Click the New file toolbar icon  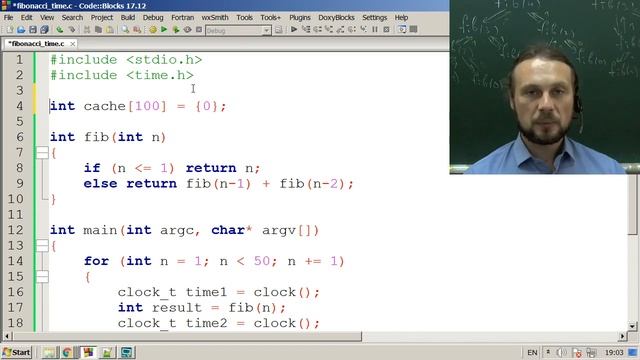click(10, 30)
